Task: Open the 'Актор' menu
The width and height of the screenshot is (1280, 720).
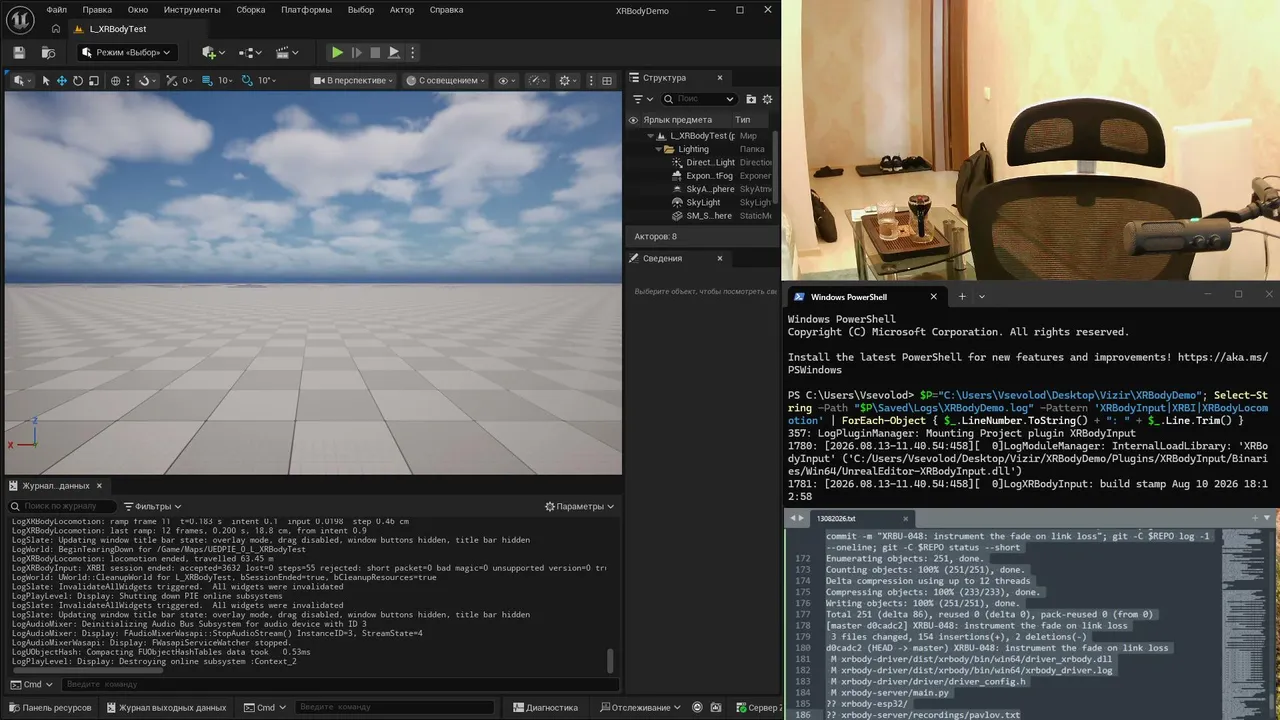Action: (x=402, y=10)
